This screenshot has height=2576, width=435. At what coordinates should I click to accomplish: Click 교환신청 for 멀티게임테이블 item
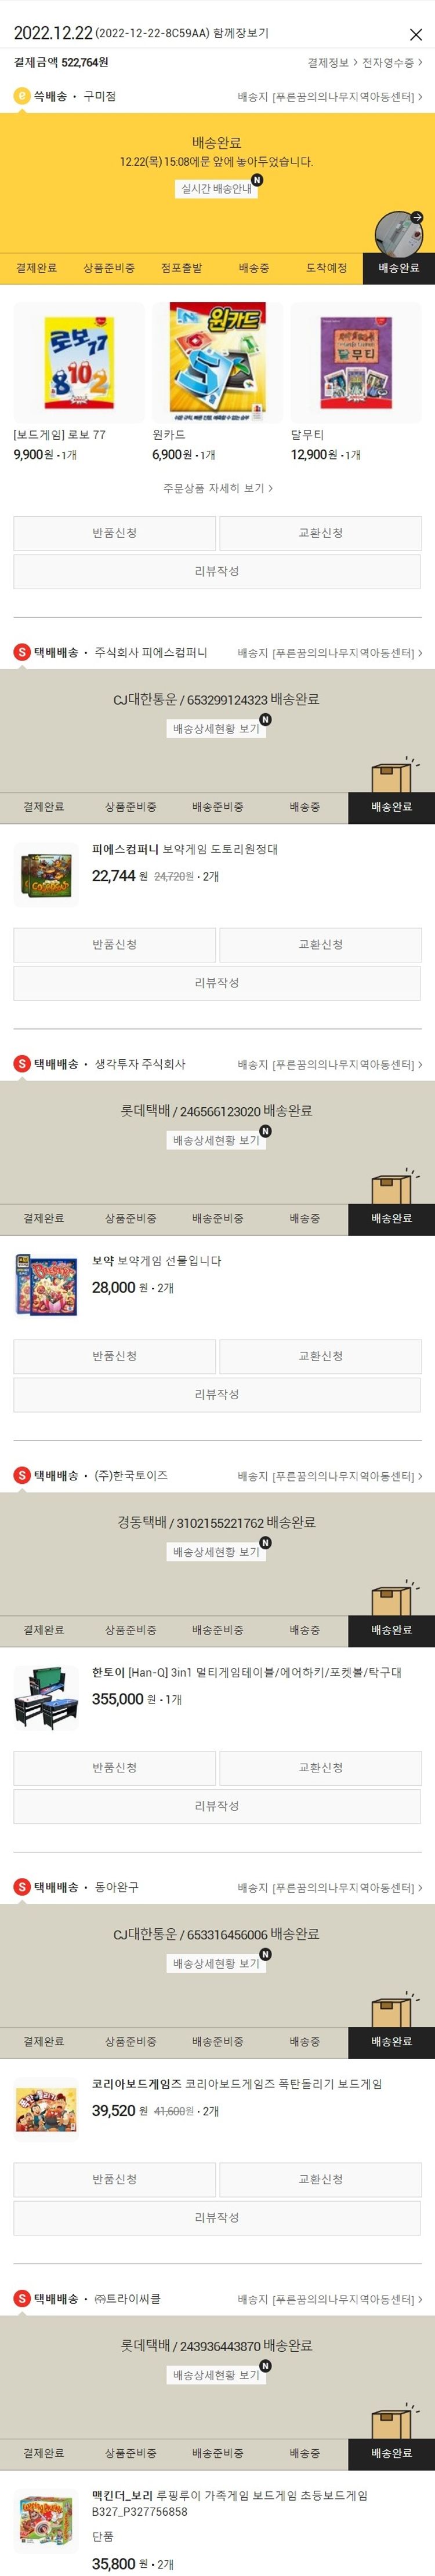pos(321,1768)
